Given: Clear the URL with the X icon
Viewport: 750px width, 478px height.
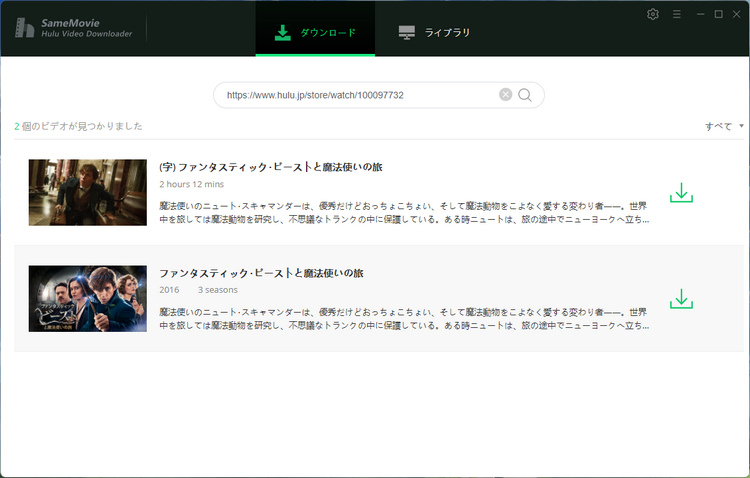Looking at the screenshot, I should (506, 95).
